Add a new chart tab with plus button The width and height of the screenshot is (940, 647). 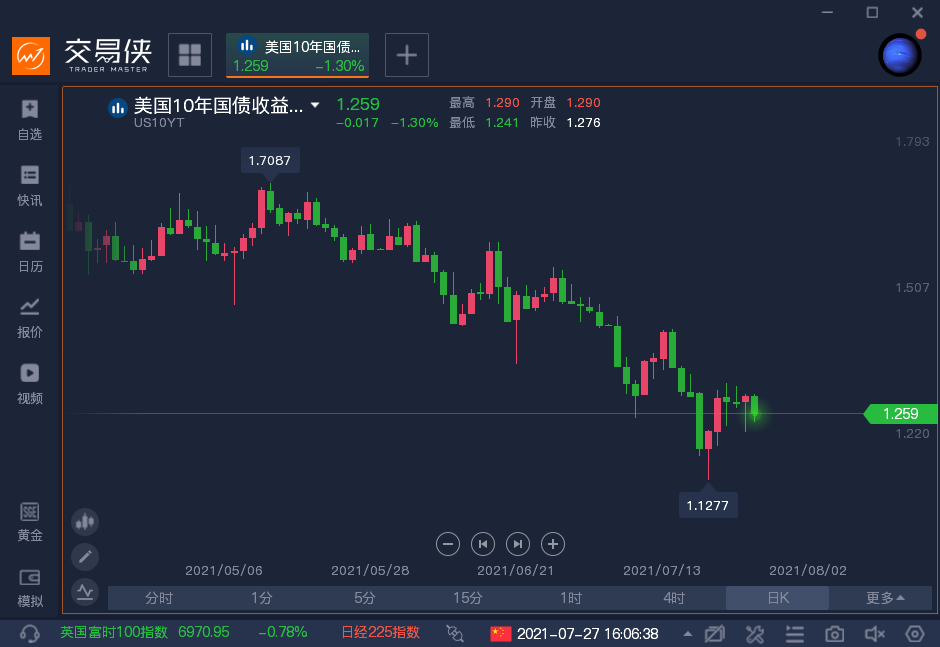[x=406, y=55]
